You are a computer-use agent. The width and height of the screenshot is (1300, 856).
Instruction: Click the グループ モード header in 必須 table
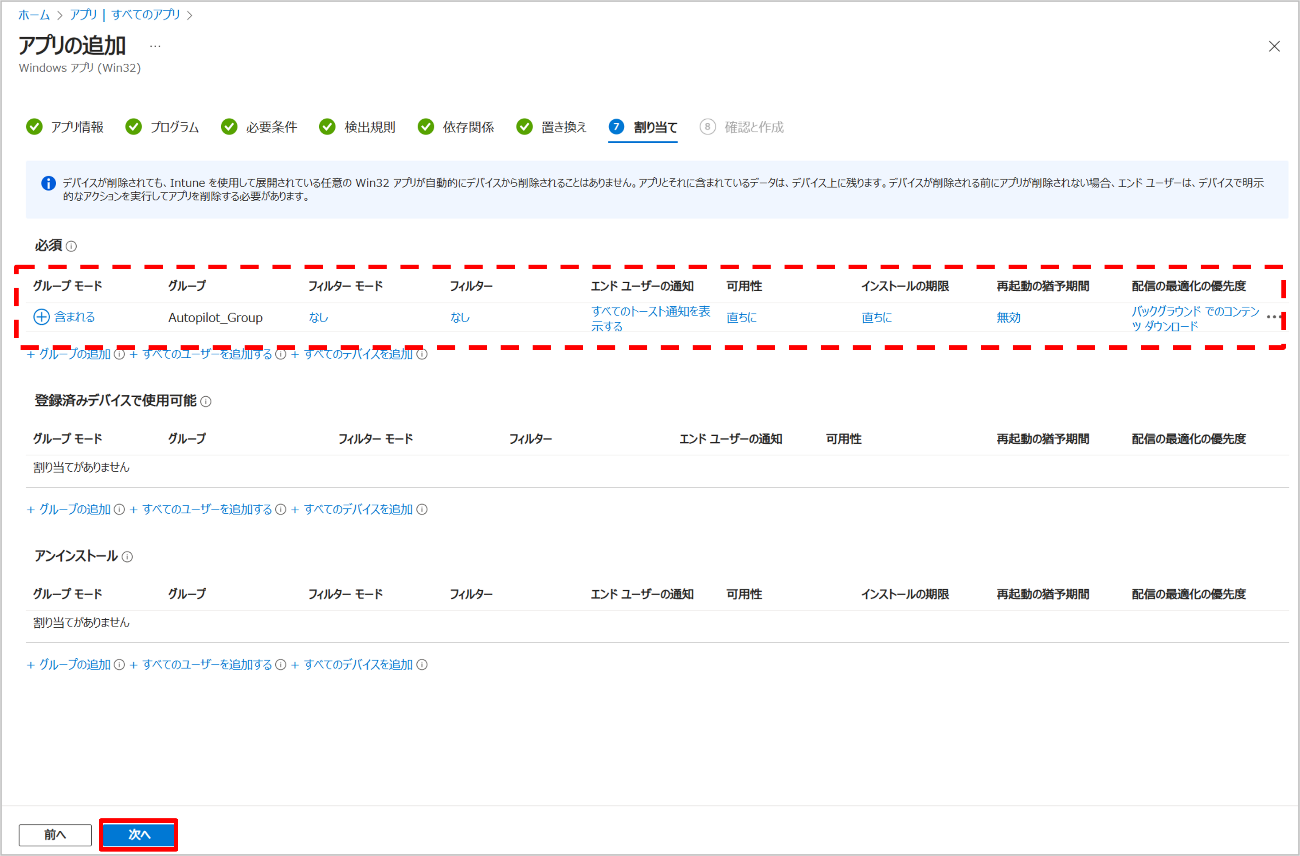coord(68,286)
